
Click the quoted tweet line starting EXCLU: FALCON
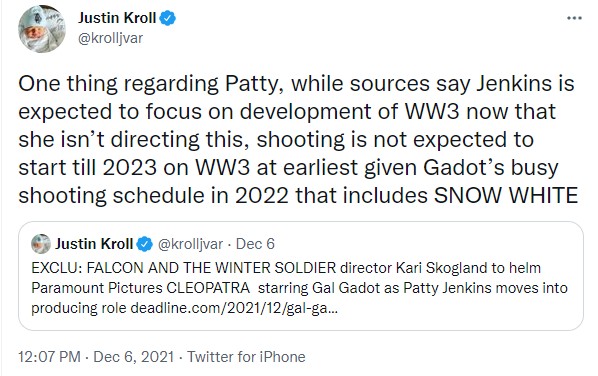tap(286, 268)
